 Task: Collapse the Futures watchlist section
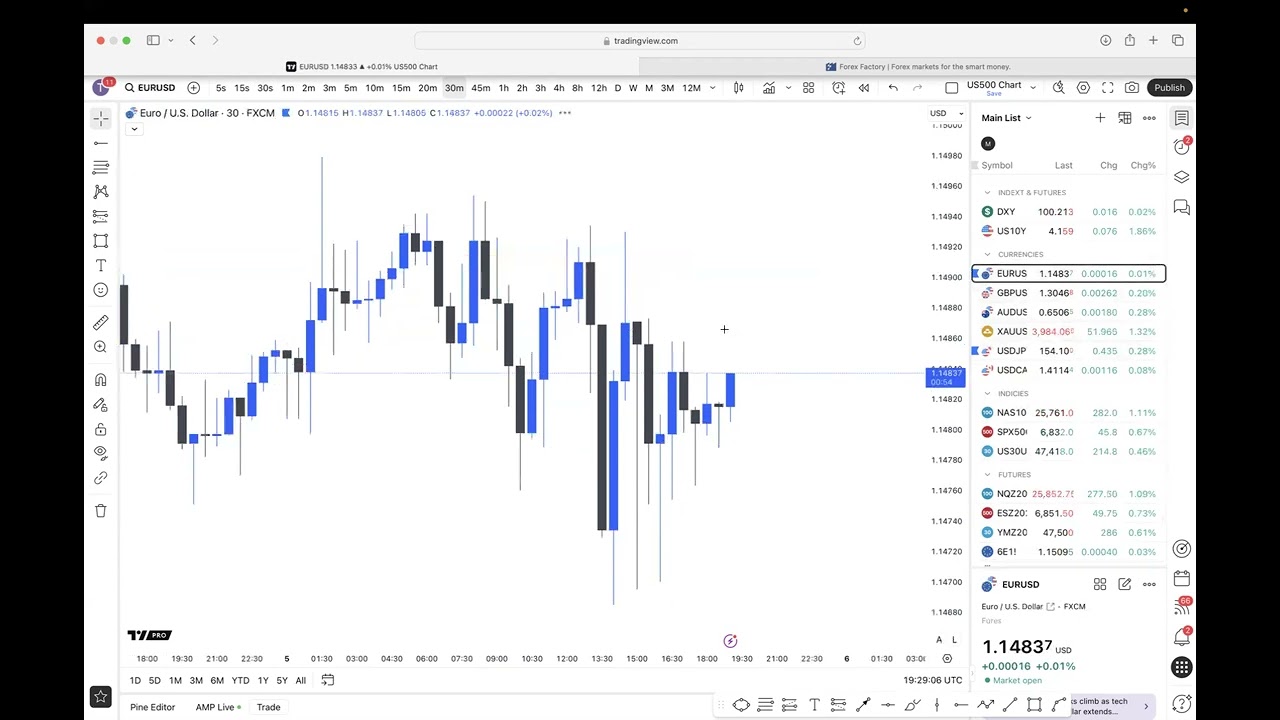[x=987, y=475]
